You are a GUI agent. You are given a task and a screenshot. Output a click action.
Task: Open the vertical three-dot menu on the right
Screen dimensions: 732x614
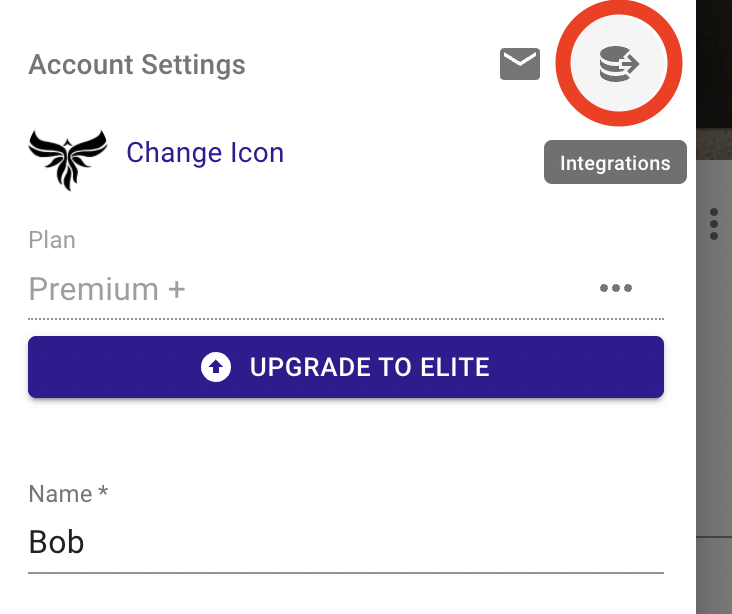coord(714,224)
